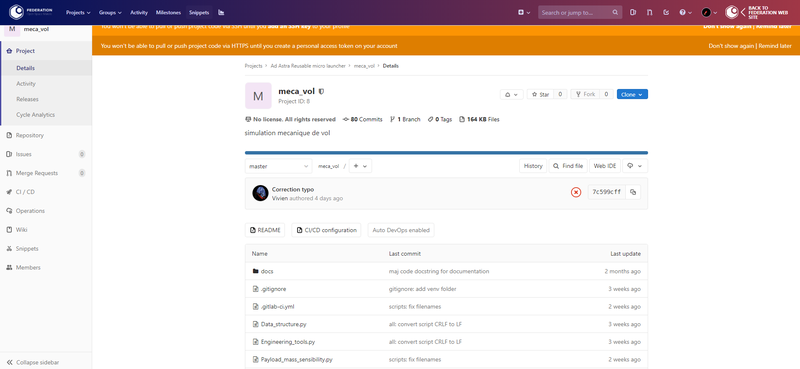Click the .gitignore file icon
This screenshot has height=369, width=800.
[256, 289]
